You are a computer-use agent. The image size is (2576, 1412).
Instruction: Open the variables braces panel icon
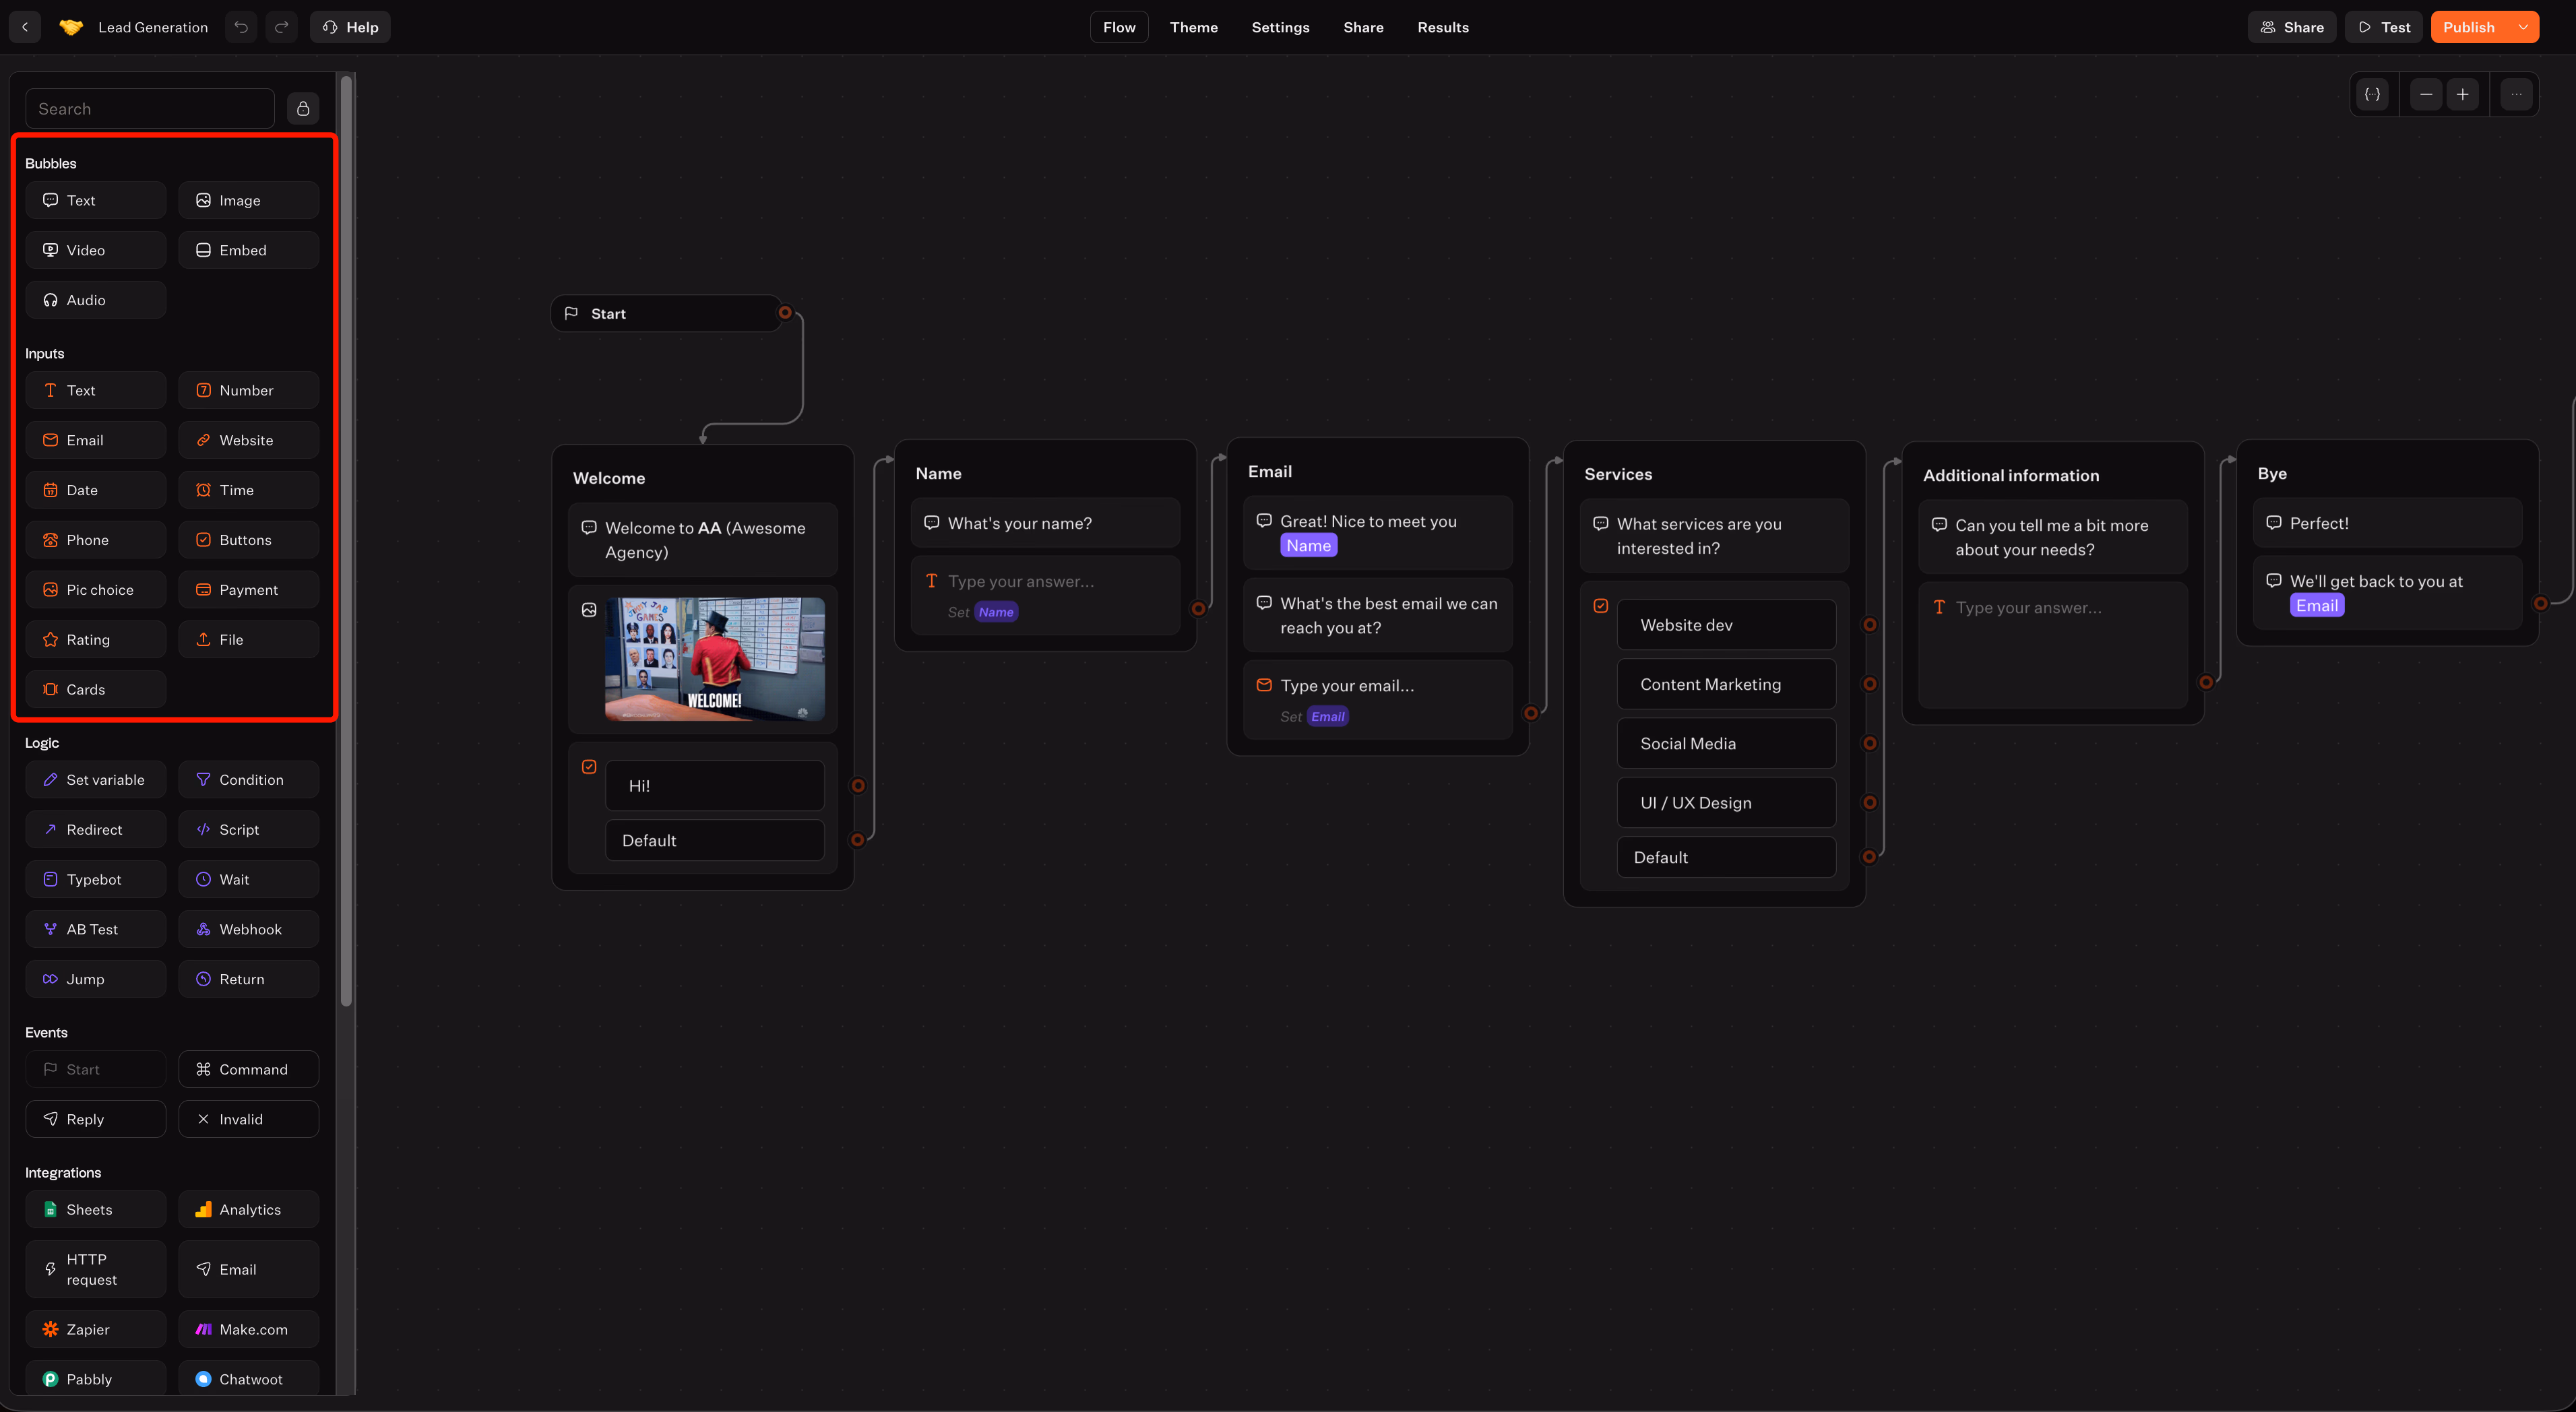[2372, 95]
